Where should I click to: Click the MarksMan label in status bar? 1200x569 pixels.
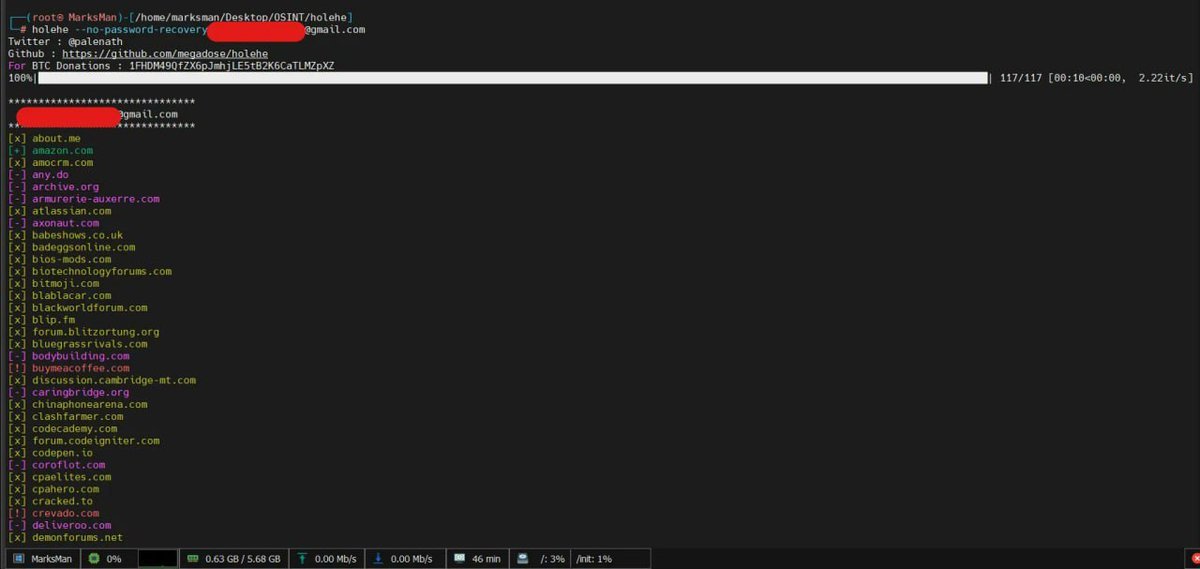(52, 559)
